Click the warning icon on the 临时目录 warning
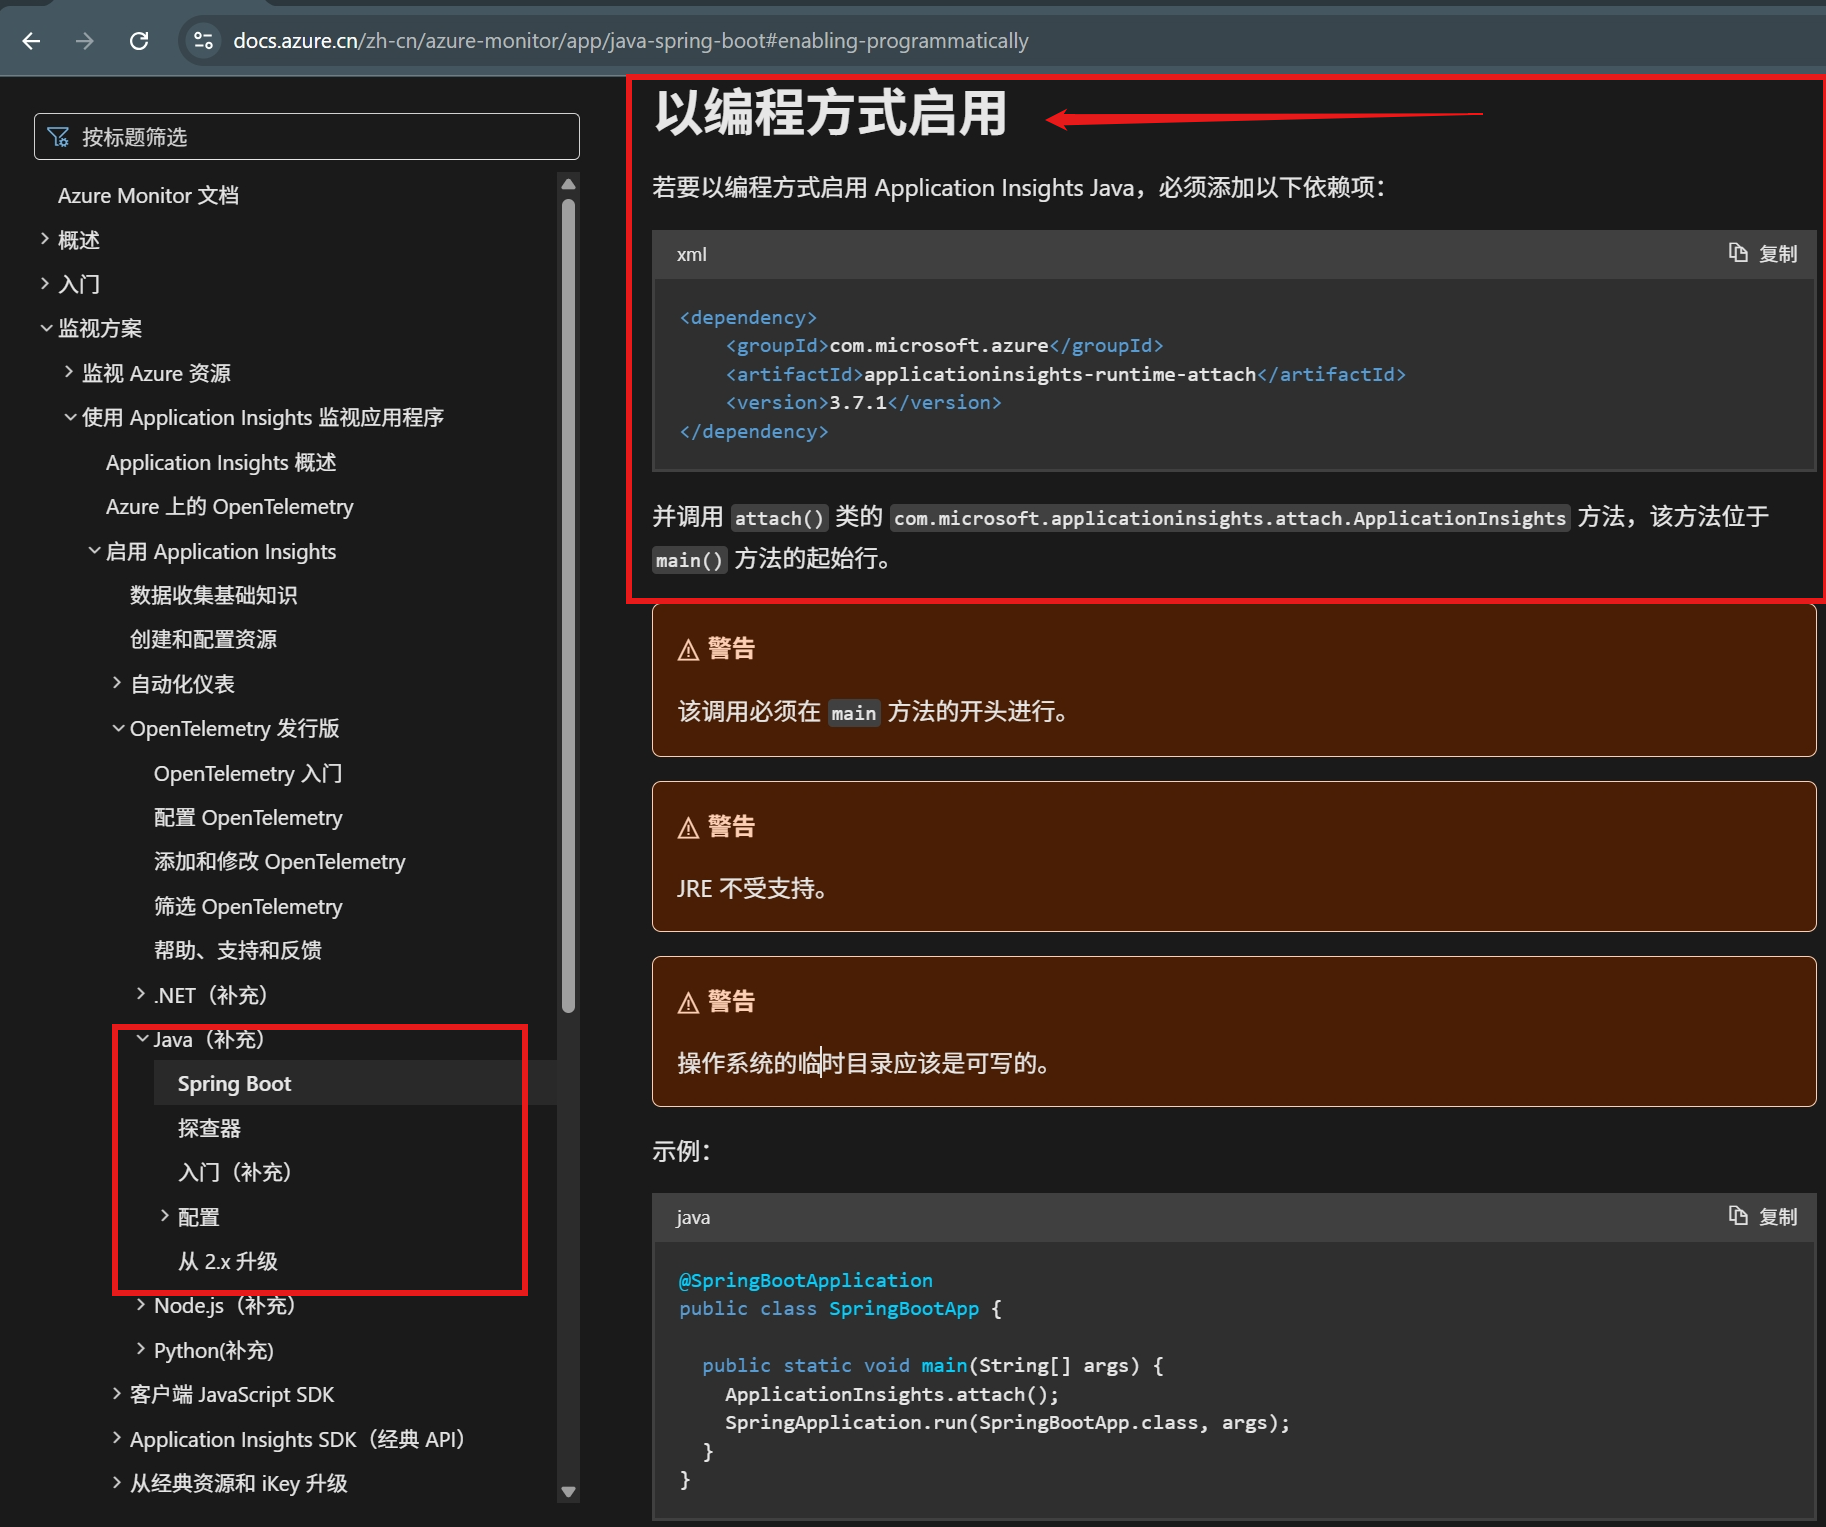 689,1000
